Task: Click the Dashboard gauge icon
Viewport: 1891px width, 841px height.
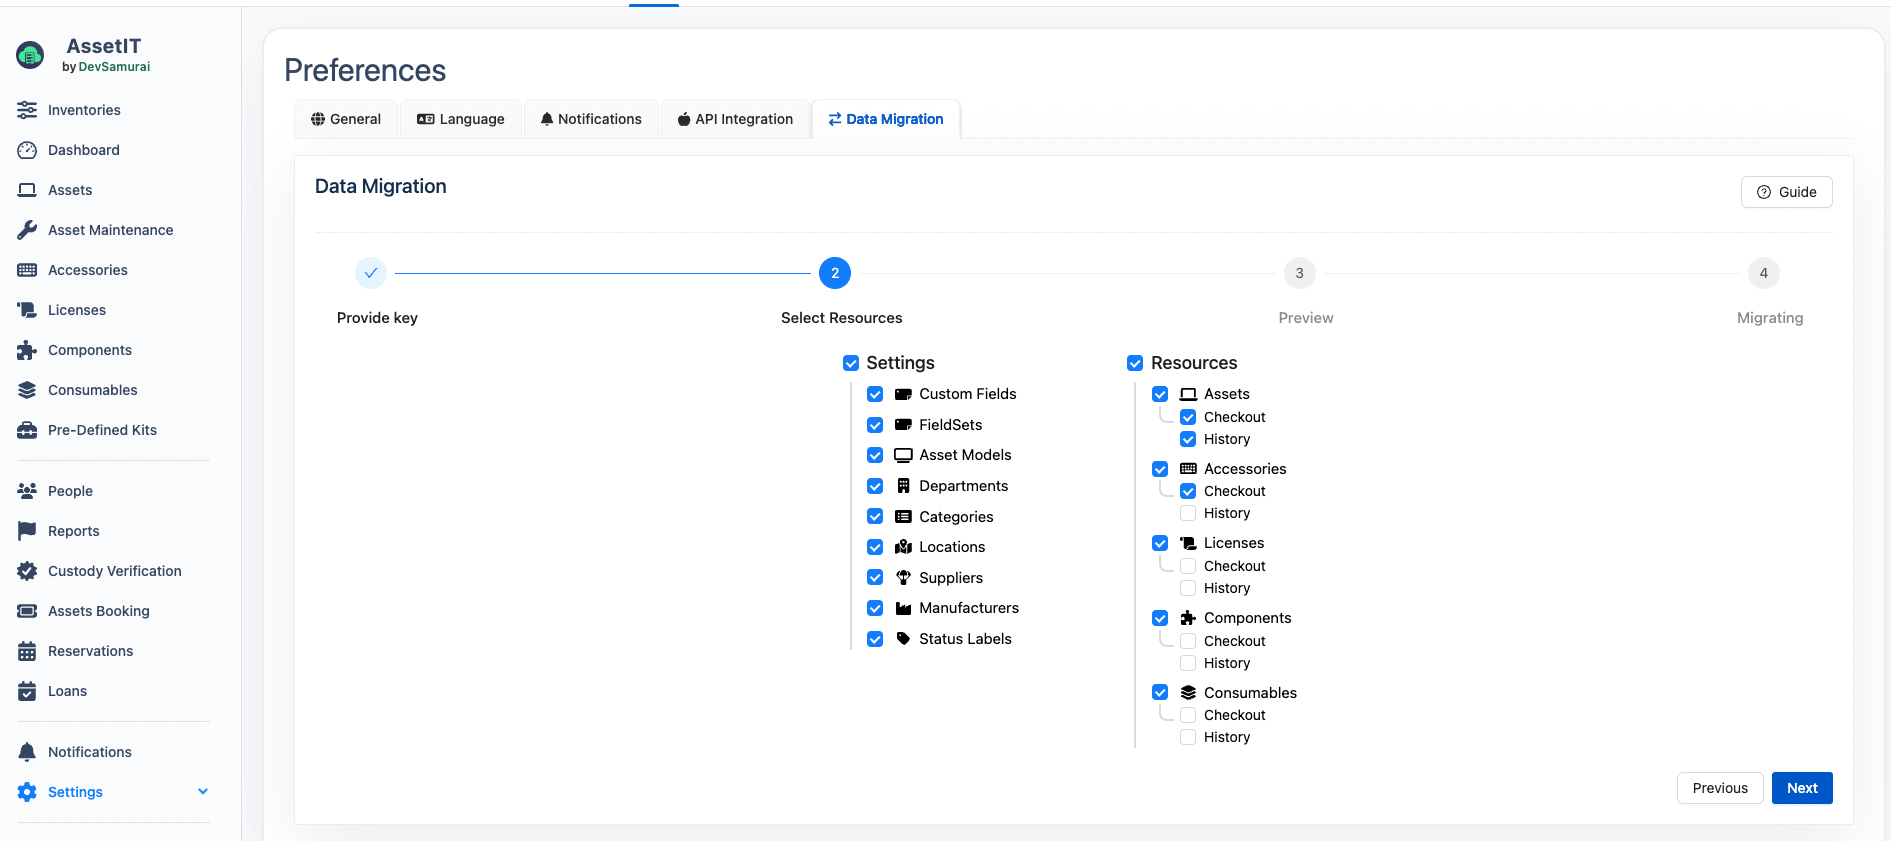Action: click(x=27, y=150)
